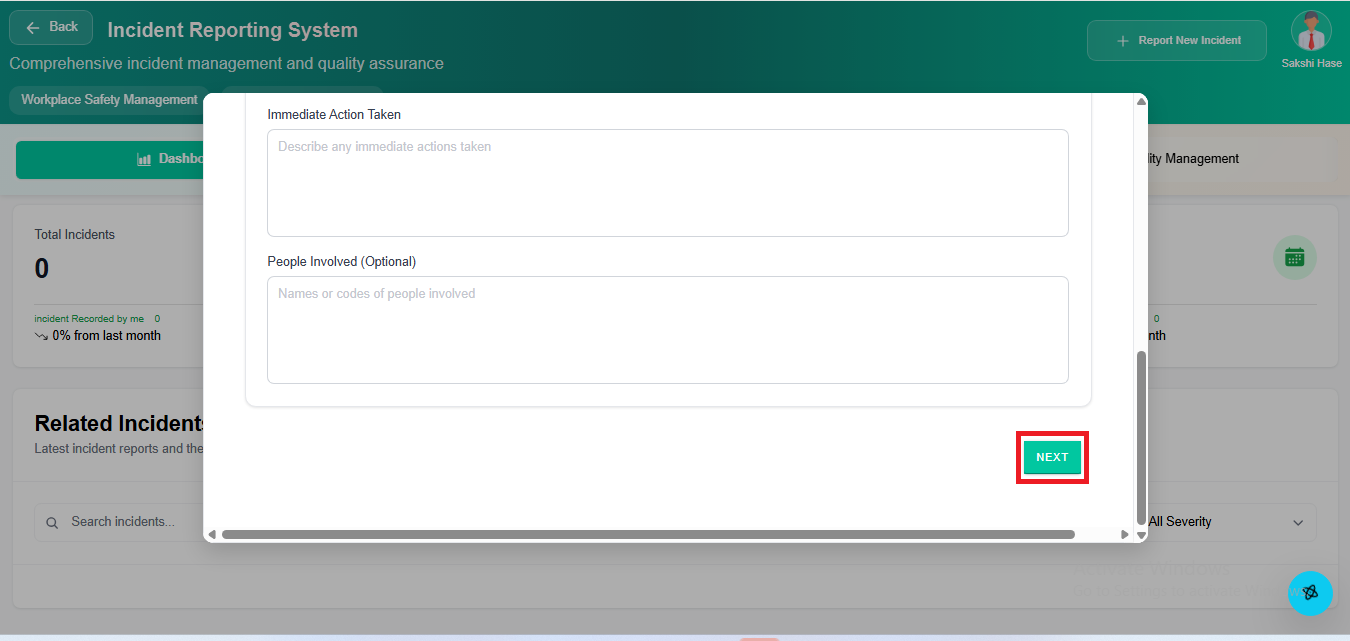Click the blue floating assistant button

[x=1310, y=592]
